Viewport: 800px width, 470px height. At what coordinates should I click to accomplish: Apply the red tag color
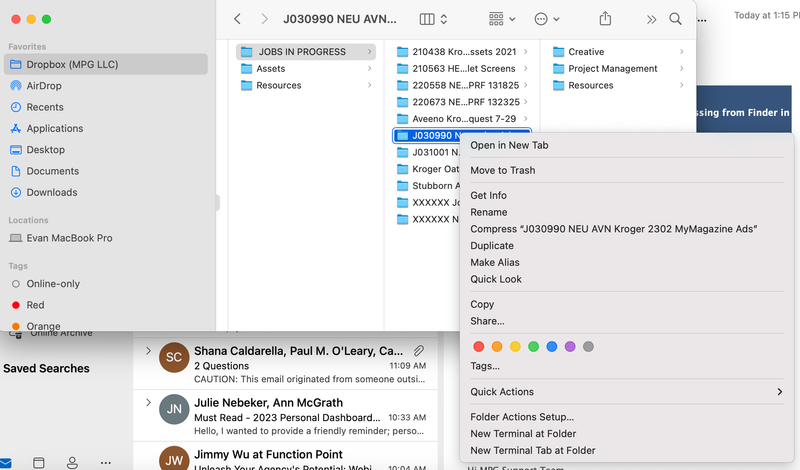click(x=479, y=347)
